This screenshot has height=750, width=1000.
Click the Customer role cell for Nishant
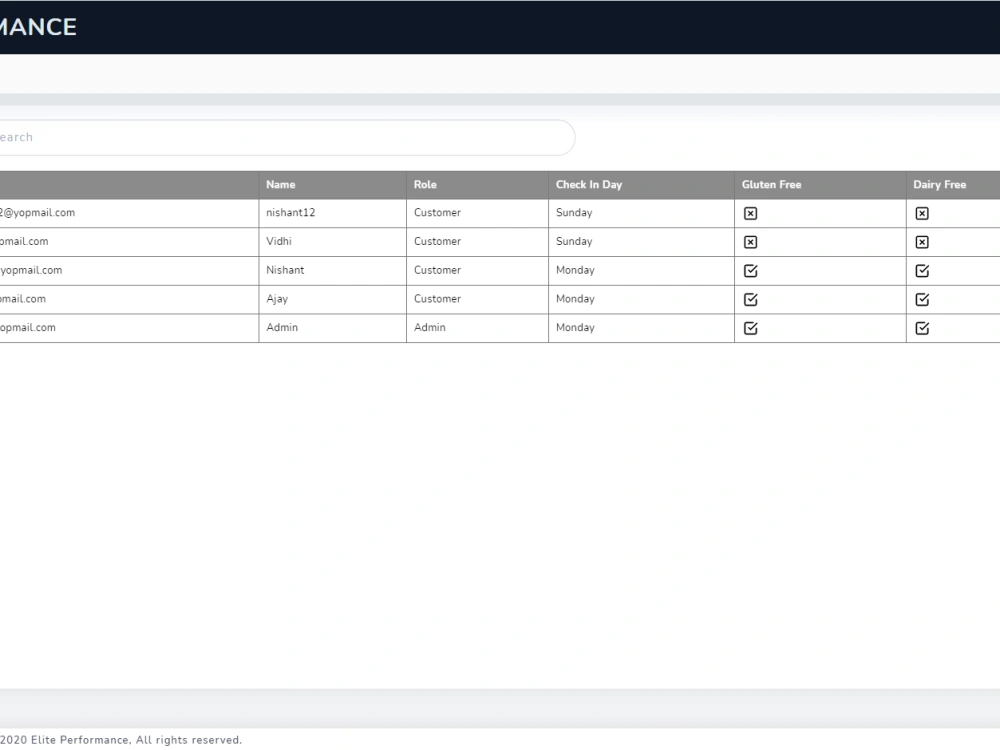coord(477,271)
